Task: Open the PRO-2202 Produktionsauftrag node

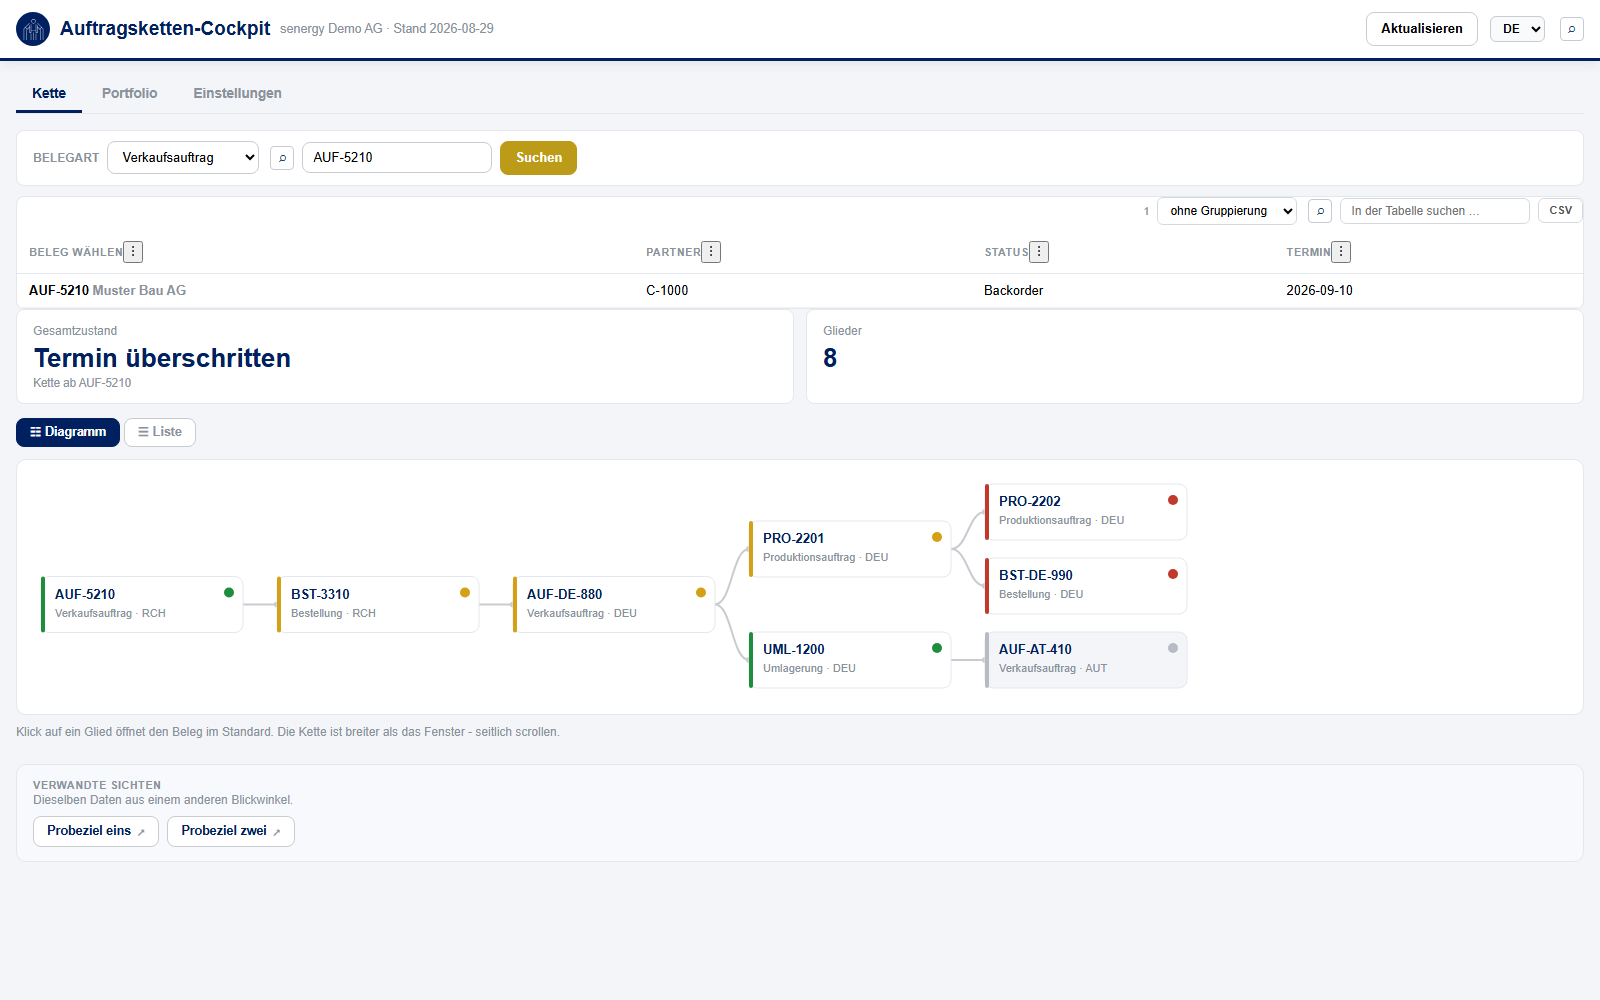Action: [1086, 512]
